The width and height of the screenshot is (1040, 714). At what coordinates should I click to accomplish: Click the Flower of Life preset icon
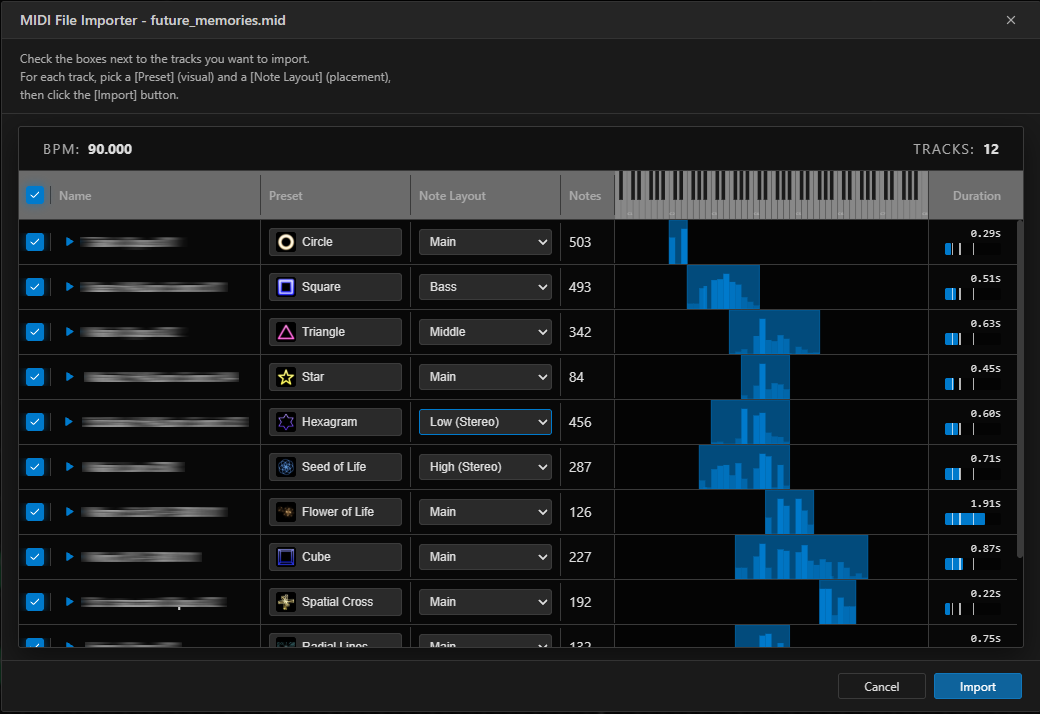(286, 512)
